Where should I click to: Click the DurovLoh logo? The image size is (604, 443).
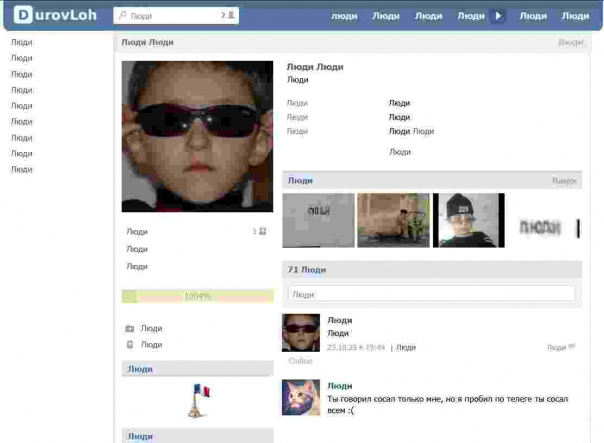coord(55,15)
